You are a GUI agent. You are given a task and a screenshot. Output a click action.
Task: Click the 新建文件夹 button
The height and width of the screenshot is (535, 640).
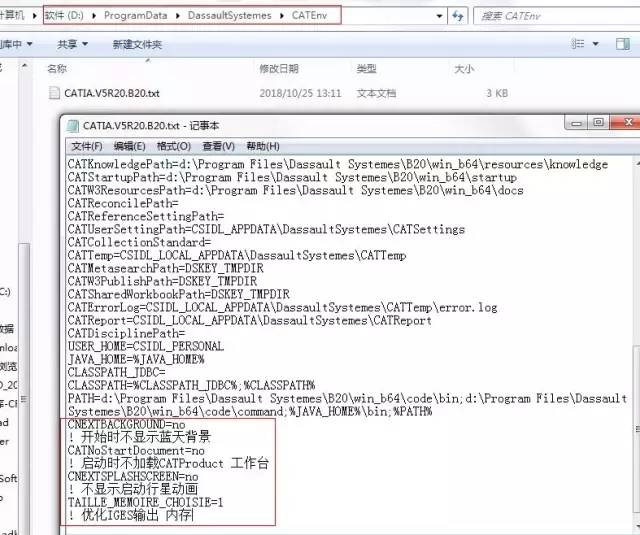tap(137, 44)
